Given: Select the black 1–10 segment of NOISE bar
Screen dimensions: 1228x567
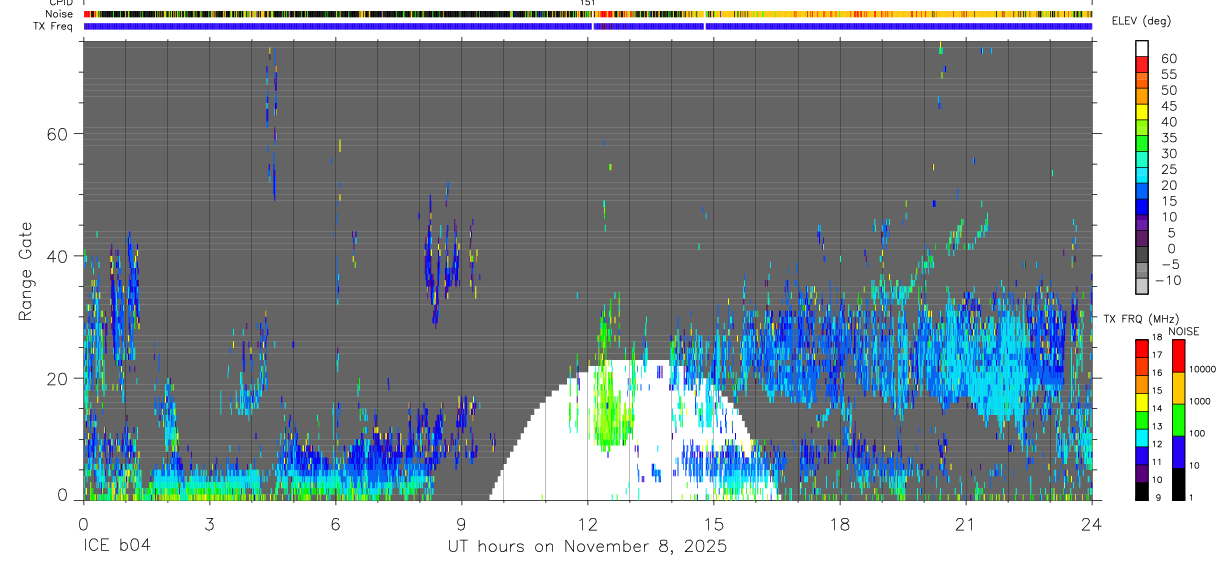Looking at the screenshot, I should pos(1179,483).
